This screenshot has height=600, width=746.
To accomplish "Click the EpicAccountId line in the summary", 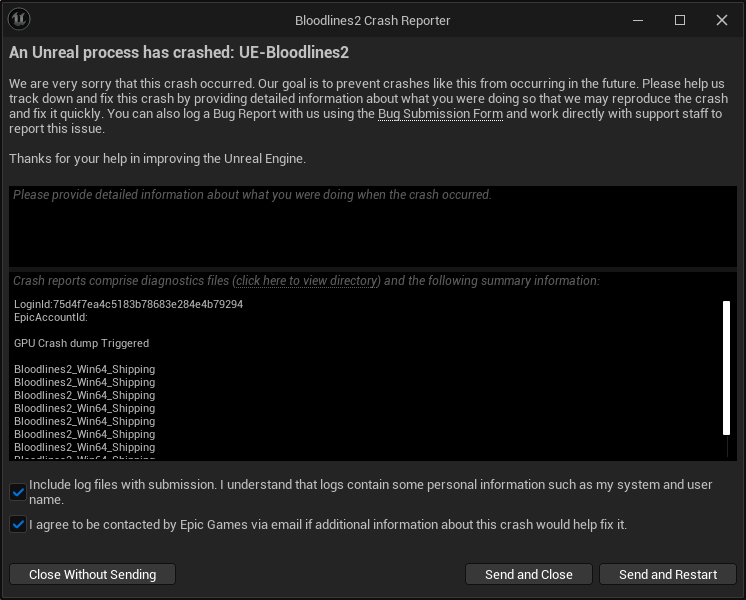I will tap(51, 317).
